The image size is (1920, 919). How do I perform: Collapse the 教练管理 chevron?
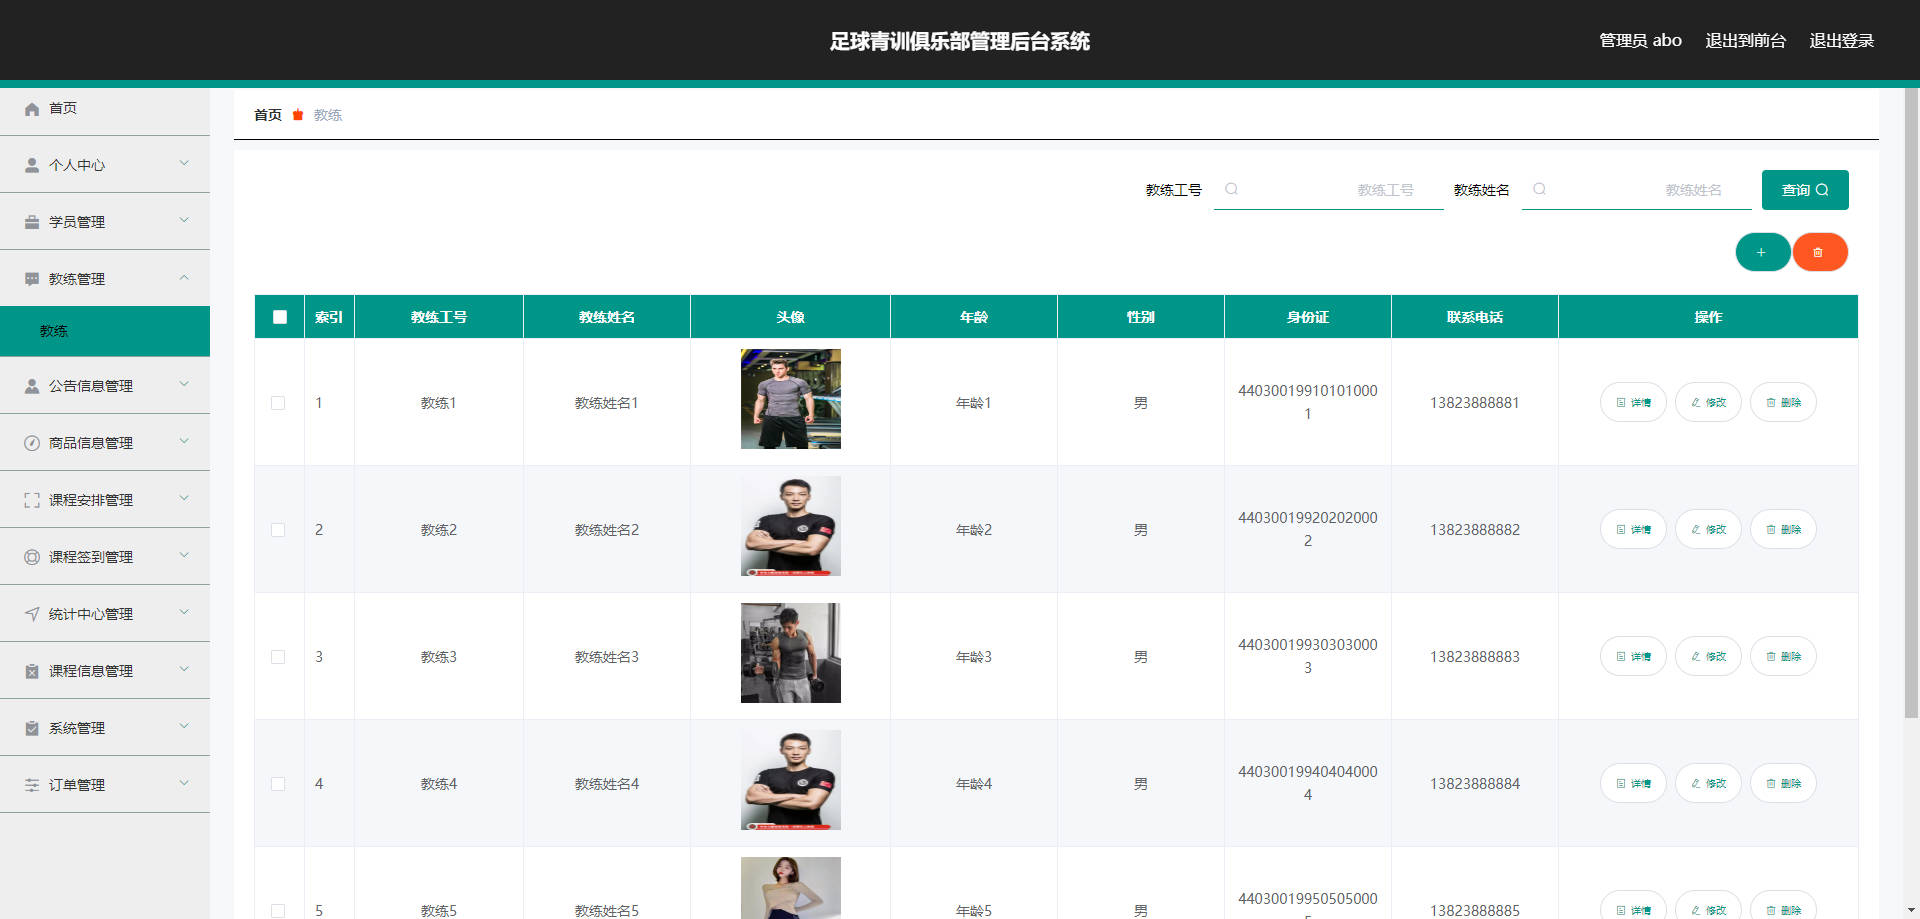(x=184, y=277)
